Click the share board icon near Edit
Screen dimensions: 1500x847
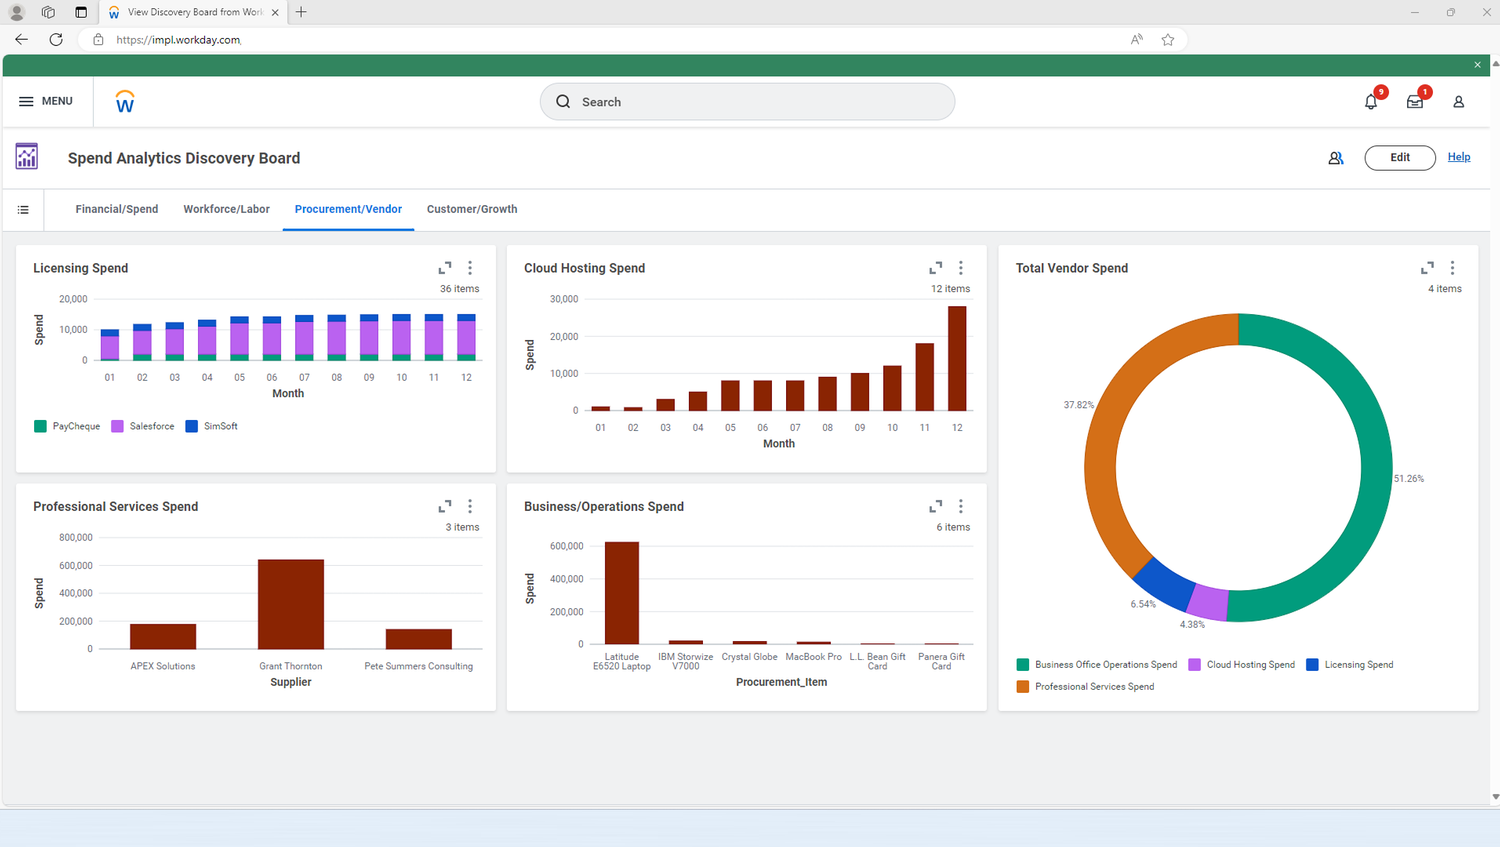coord(1335,157)
